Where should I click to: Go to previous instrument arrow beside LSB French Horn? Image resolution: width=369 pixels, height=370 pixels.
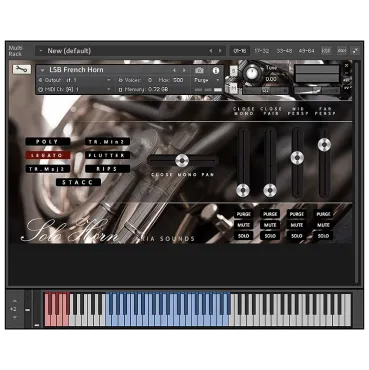click(174, 70)
